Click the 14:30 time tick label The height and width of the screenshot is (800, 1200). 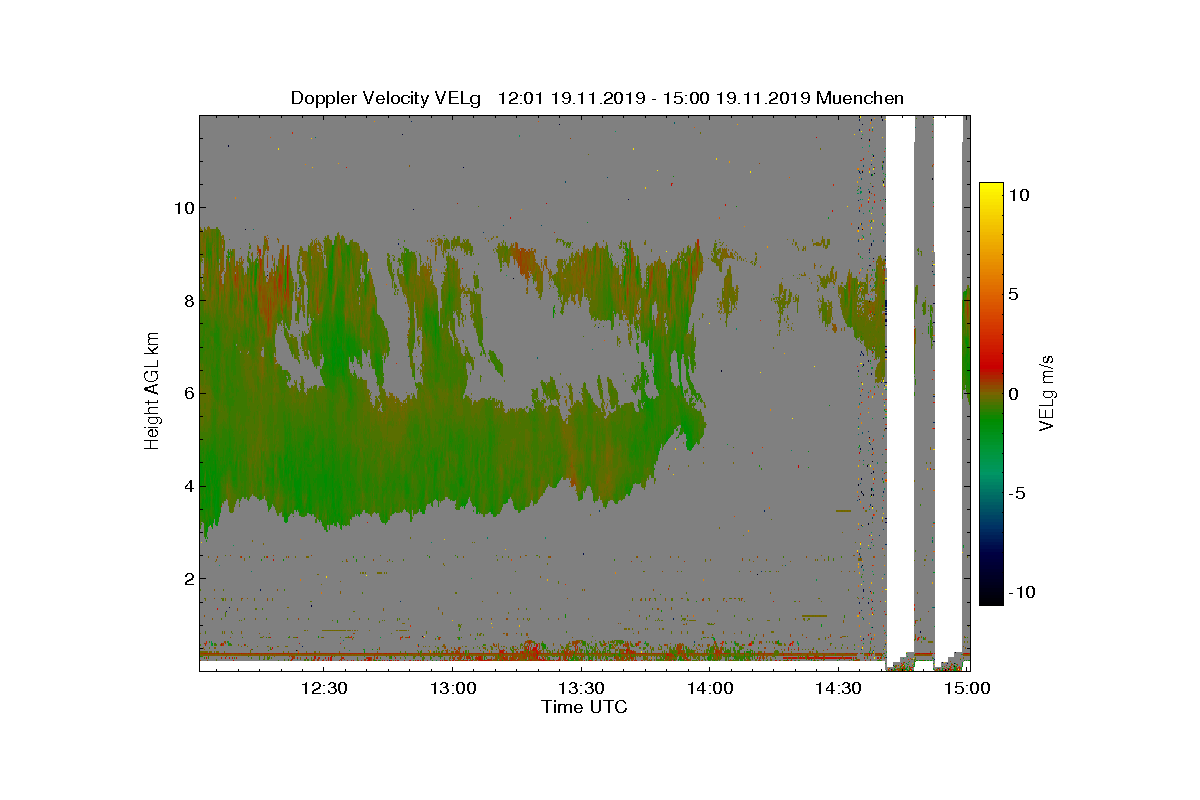(x=838, y=688)
